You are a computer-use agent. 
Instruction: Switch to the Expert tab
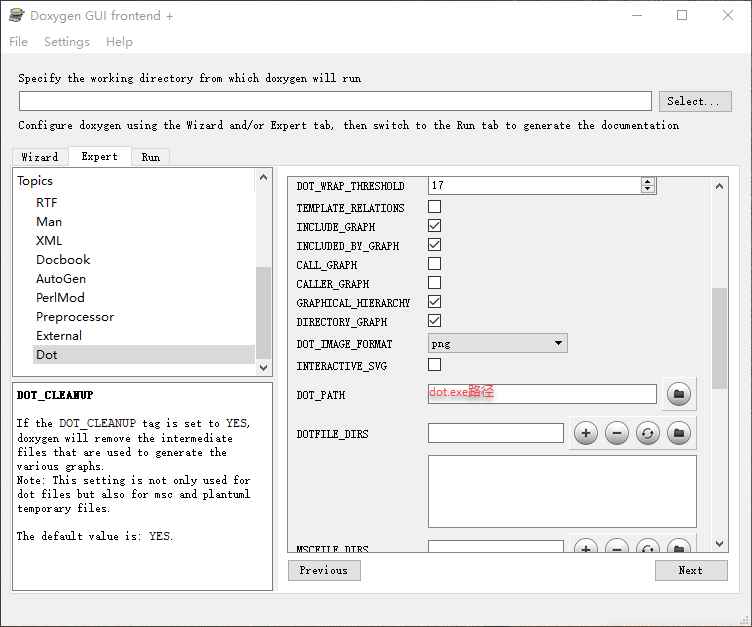click(x=100, y=156)
